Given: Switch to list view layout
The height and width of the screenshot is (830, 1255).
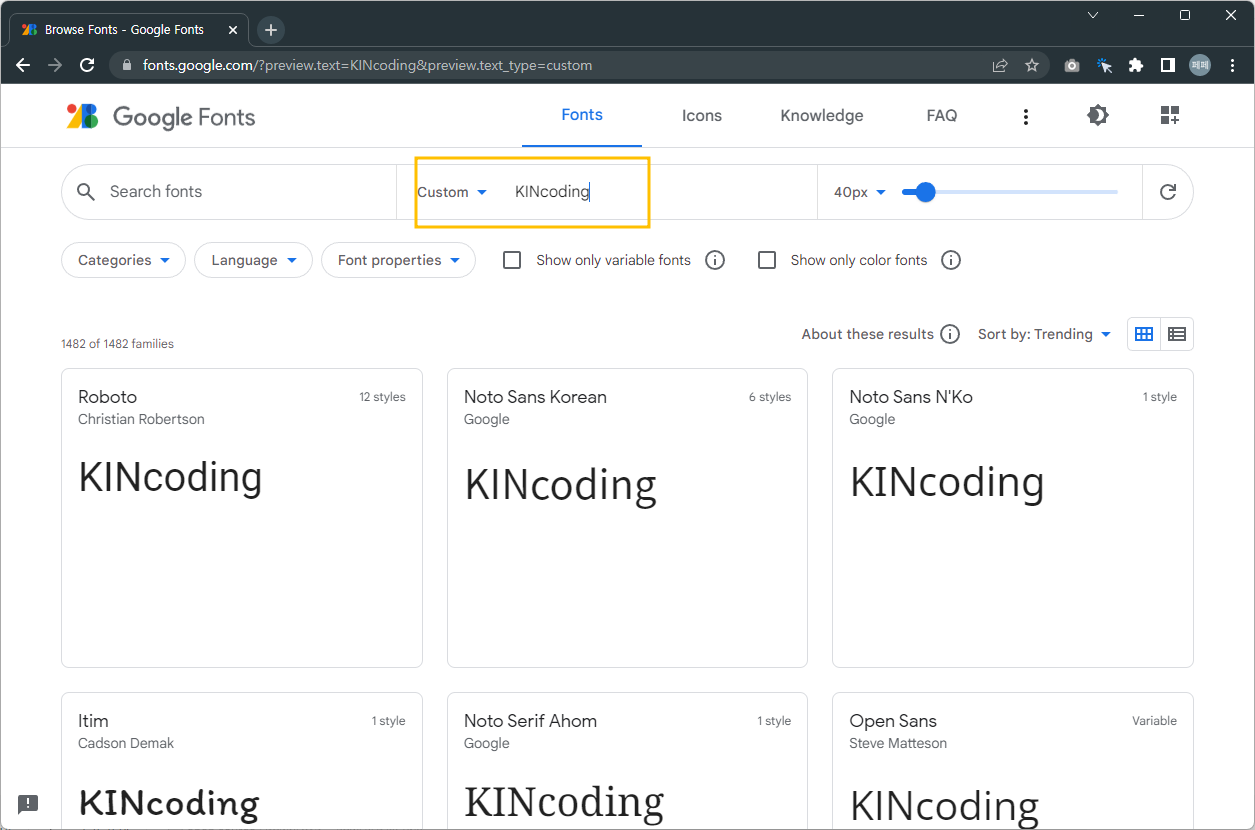Looking at the screenshot, I should (1177, 334).
